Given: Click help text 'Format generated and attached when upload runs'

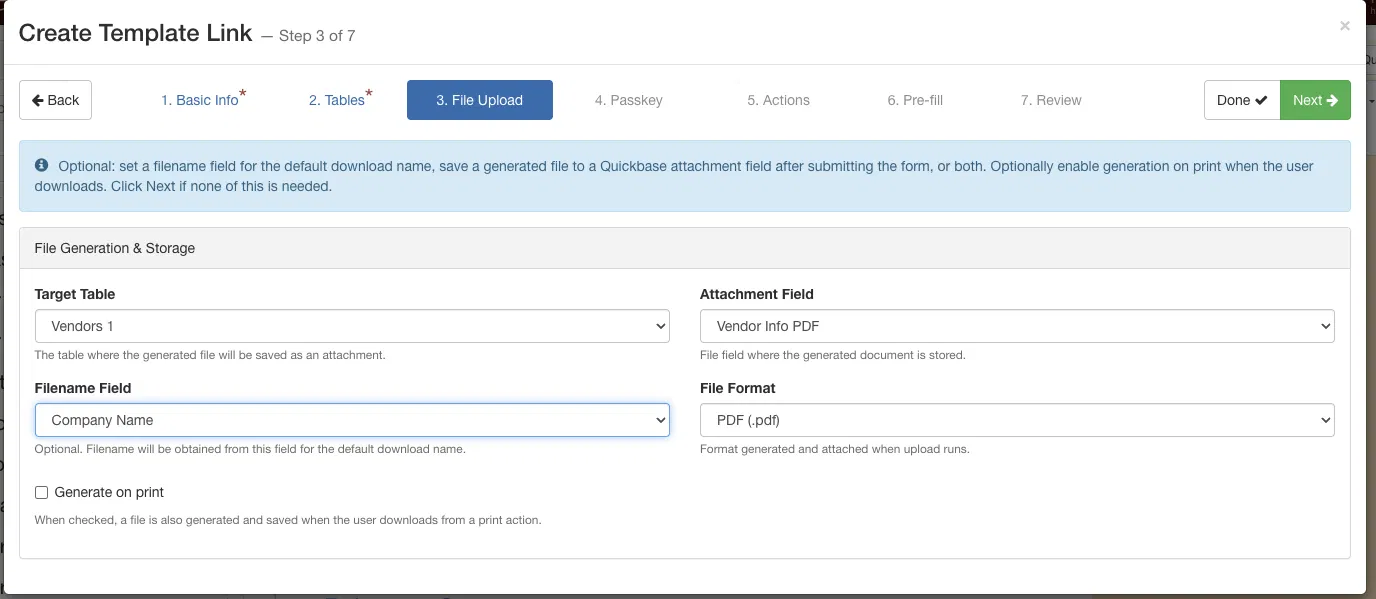Looking at the screenshot, I should (835, 449).
